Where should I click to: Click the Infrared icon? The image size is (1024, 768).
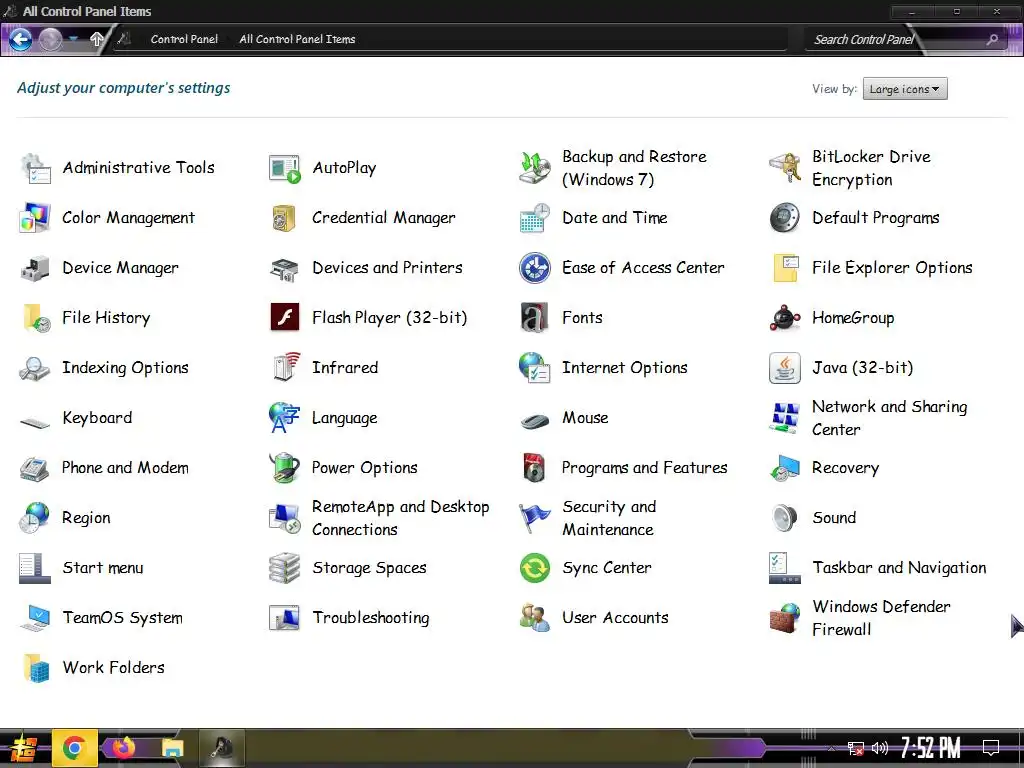coord(285,368)
